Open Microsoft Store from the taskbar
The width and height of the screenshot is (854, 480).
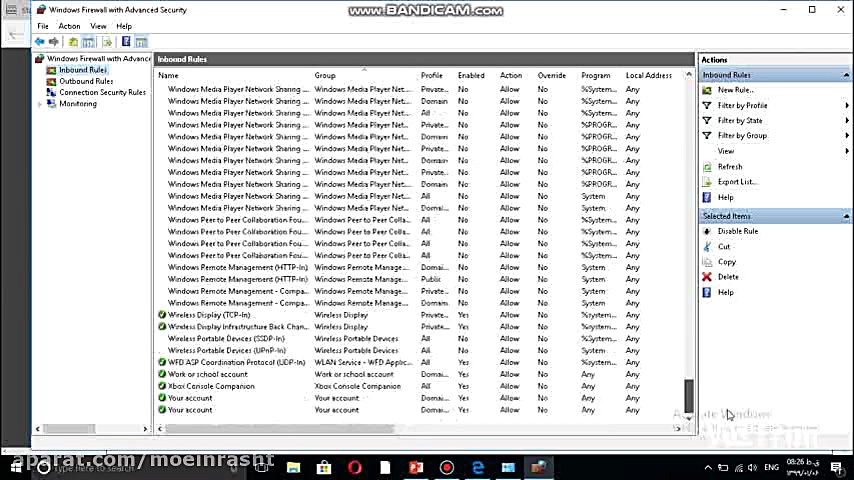(x=324, y=467)
